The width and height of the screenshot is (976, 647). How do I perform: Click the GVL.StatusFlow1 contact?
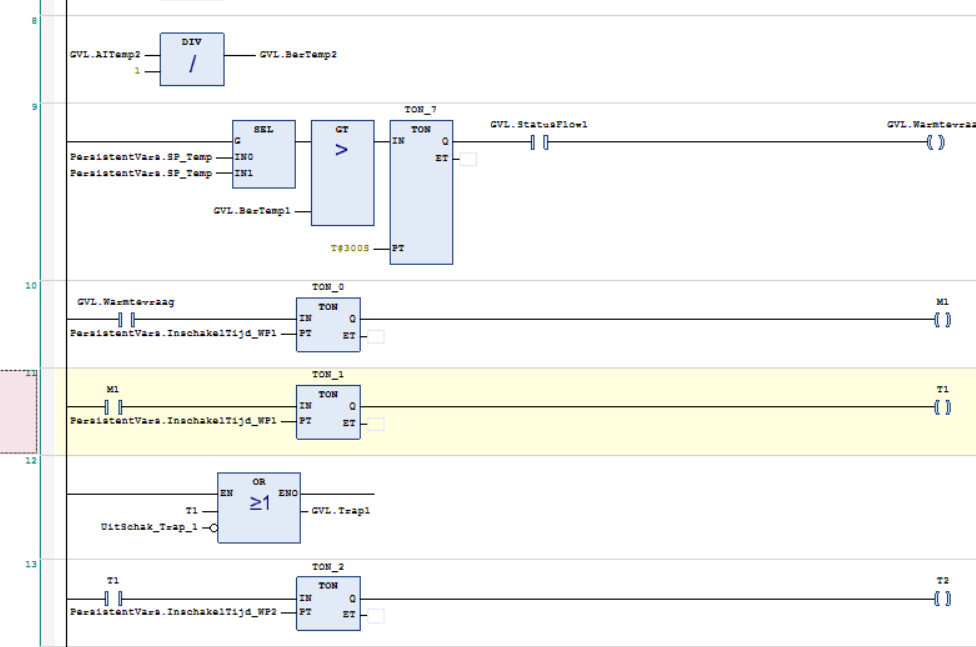point(539,143)
